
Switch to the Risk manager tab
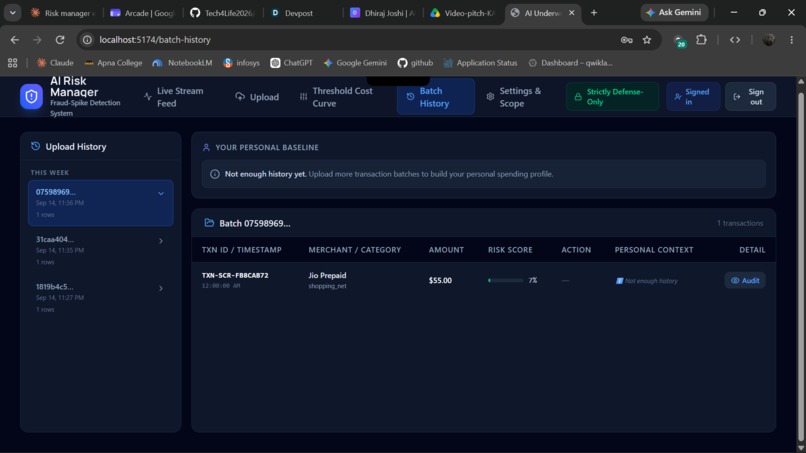click(x=62, y=13)
